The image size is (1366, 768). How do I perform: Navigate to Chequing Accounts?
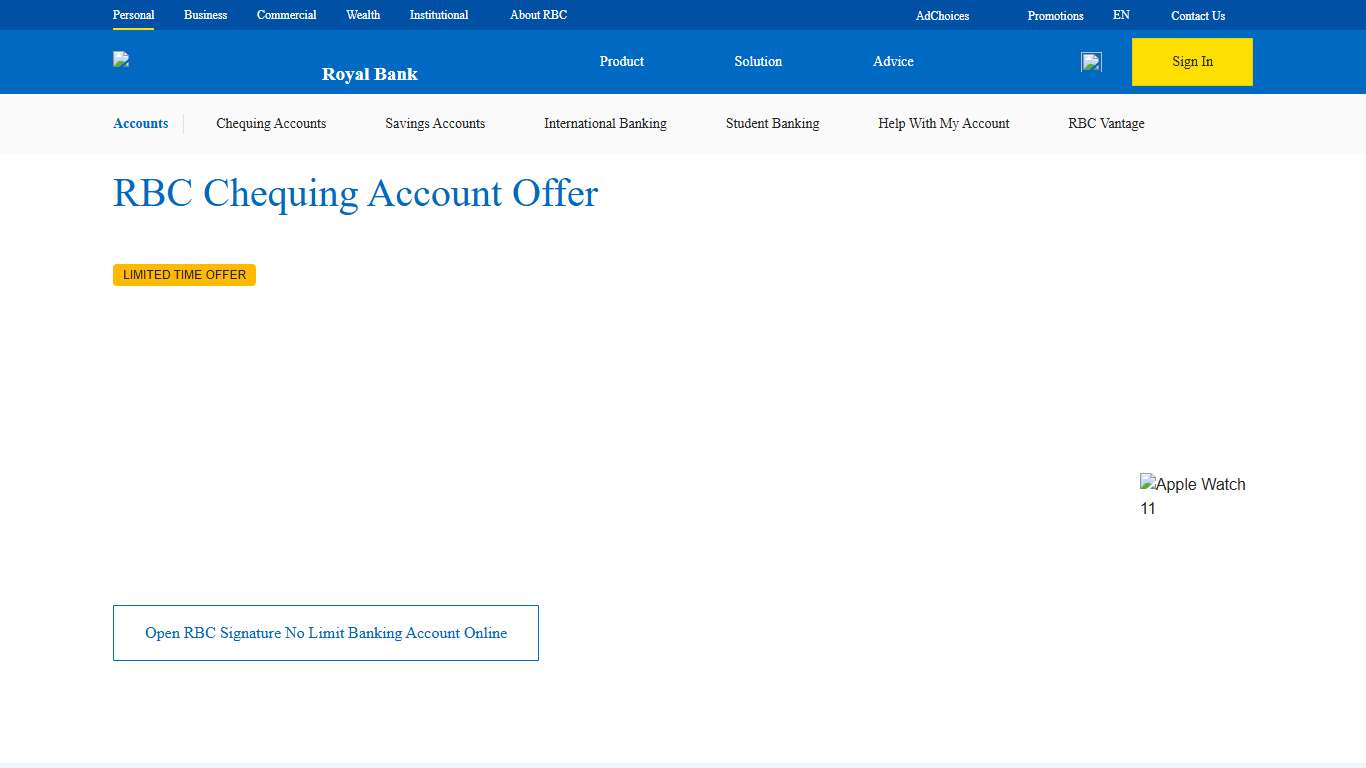point(271,123)
